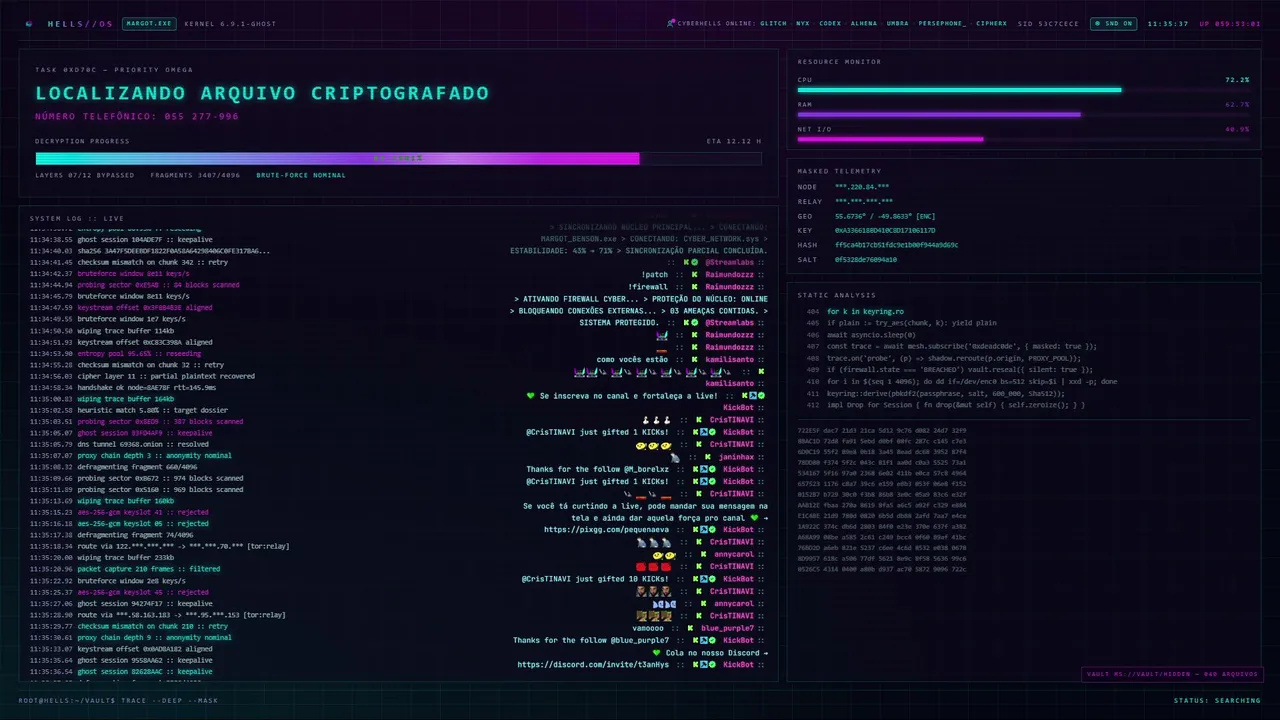
Task: Select NYX in the online list
Action: (802, 23)
